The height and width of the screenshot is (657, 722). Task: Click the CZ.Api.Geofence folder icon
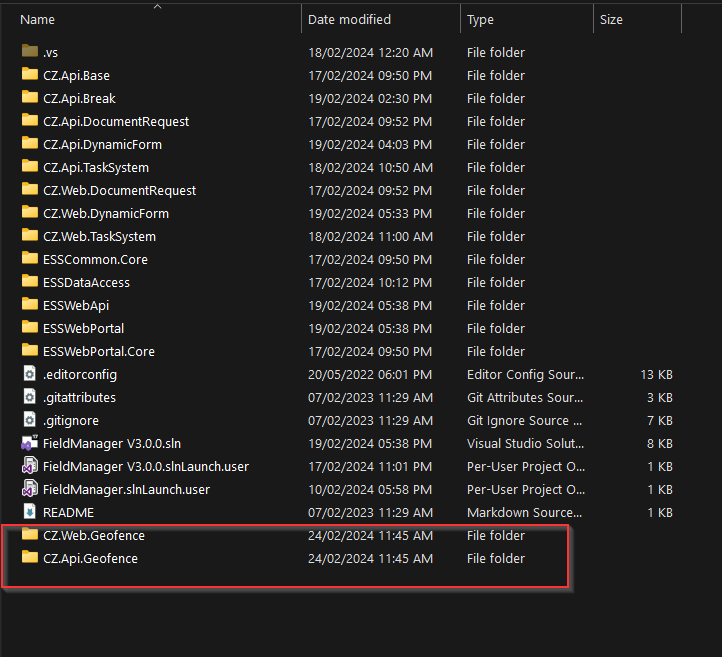(30, 557)
